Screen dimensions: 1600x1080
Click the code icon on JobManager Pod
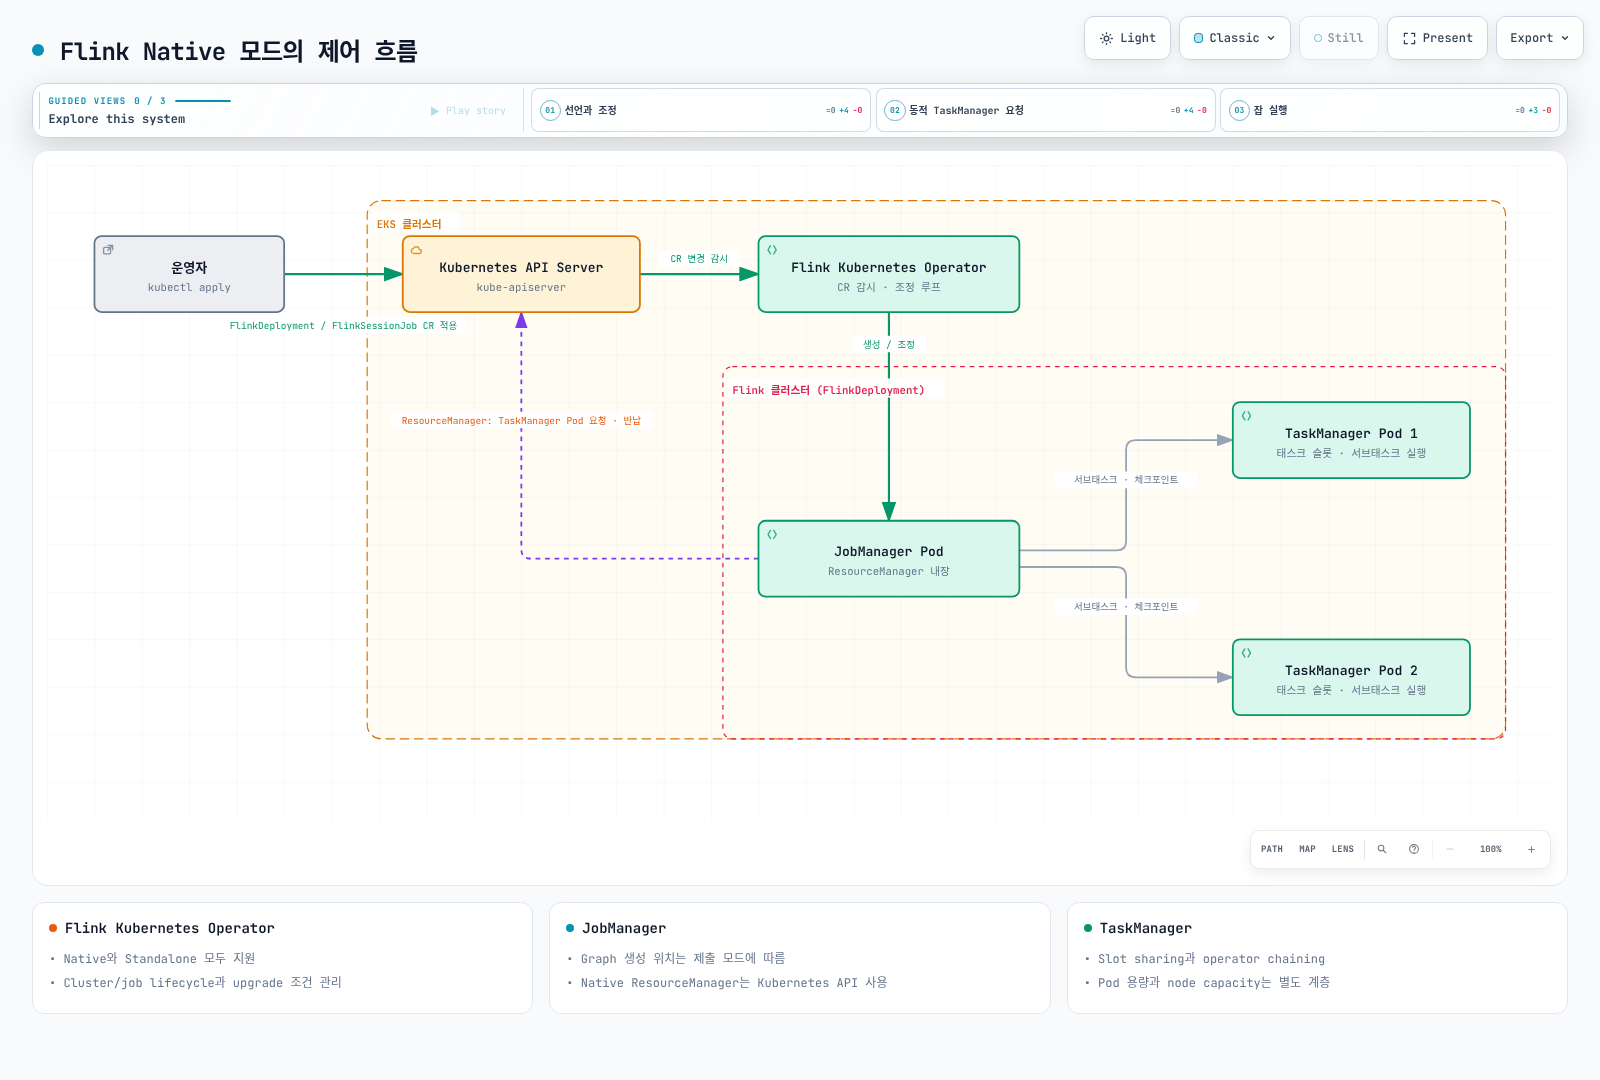(x=772, y=535)
